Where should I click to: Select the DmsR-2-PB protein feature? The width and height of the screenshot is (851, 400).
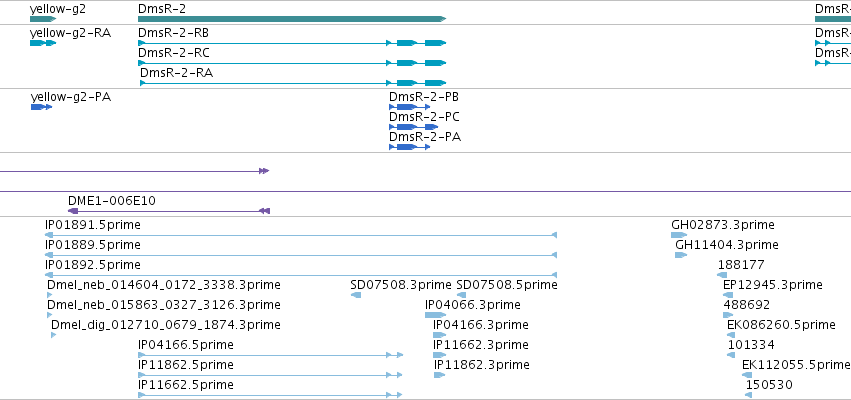(x=410, y=107)
